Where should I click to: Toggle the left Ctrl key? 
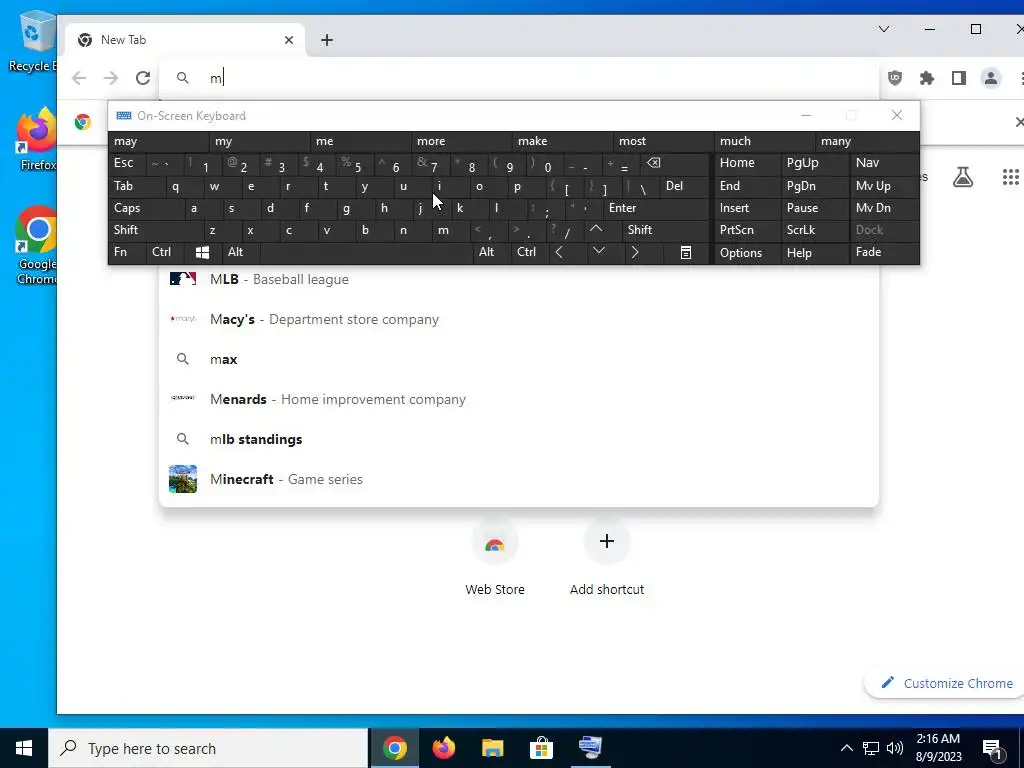pyautogui.click(x=165, y=252)
